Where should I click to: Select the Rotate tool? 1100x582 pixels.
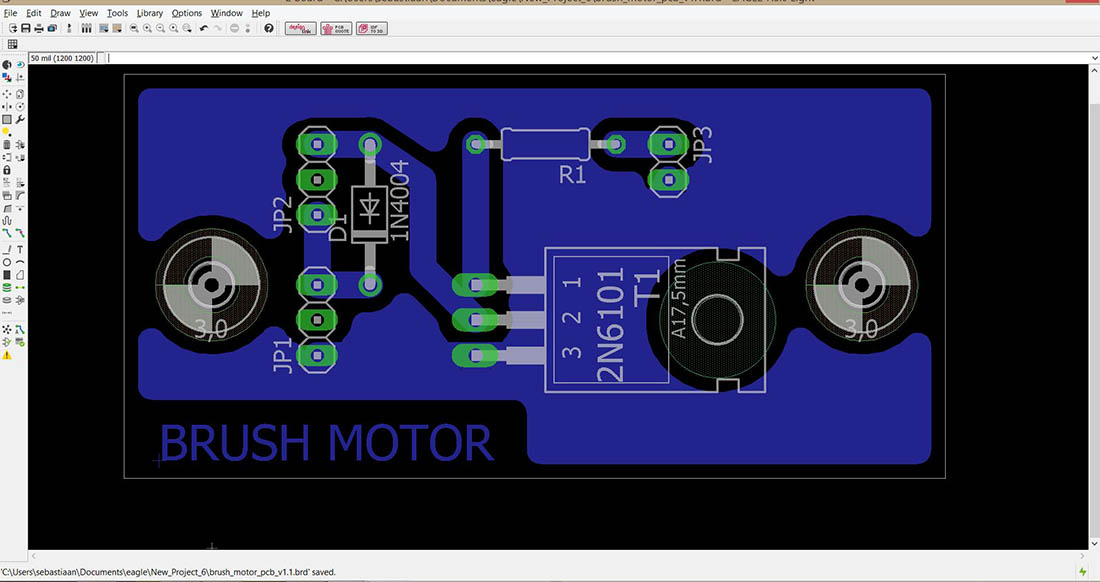click(20, 106)
